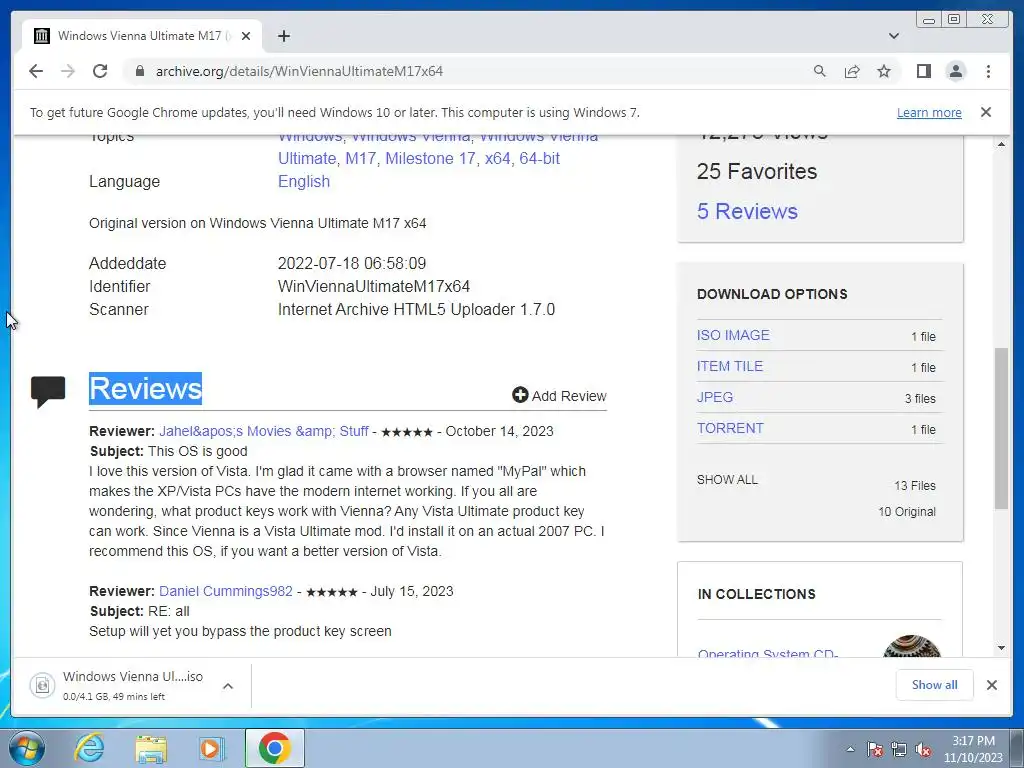Reload the archive.org page
Image resolution: width=1024 pixels, height=768 pixels.
(x=100, y=71)
